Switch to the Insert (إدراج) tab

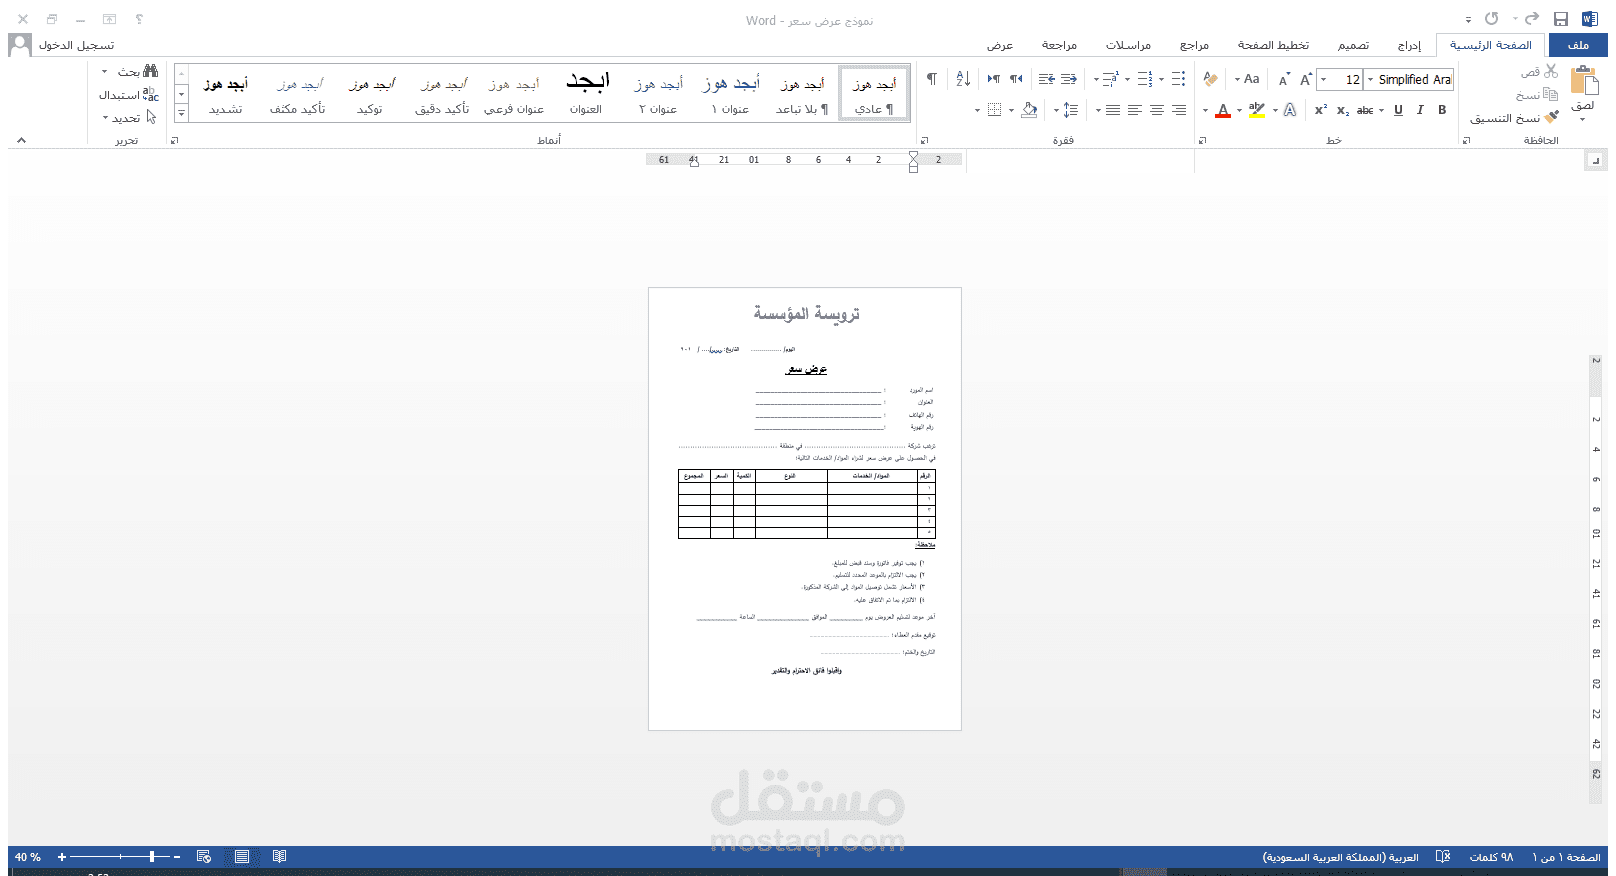pos(1409,45)
